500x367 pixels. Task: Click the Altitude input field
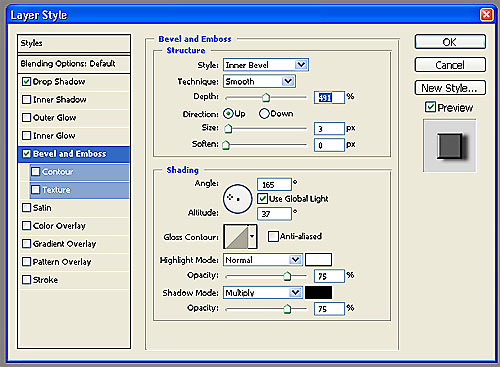coord(274,214)
